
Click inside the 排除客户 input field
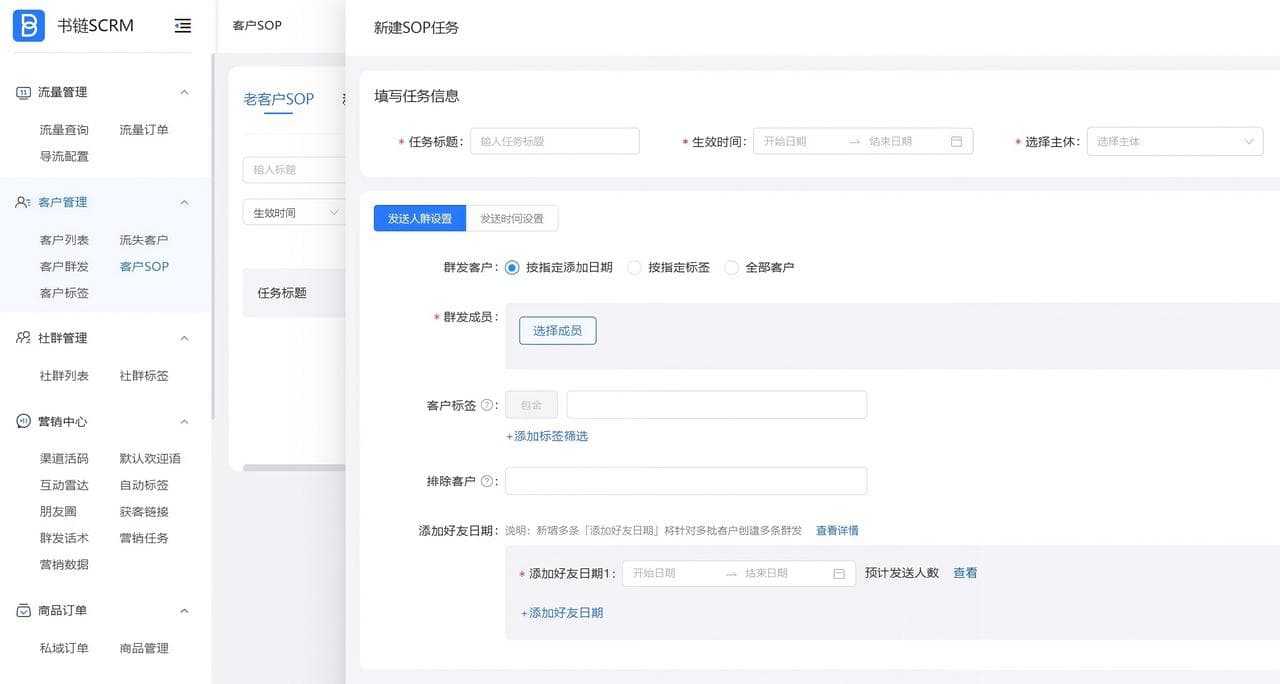click(685, 481)
